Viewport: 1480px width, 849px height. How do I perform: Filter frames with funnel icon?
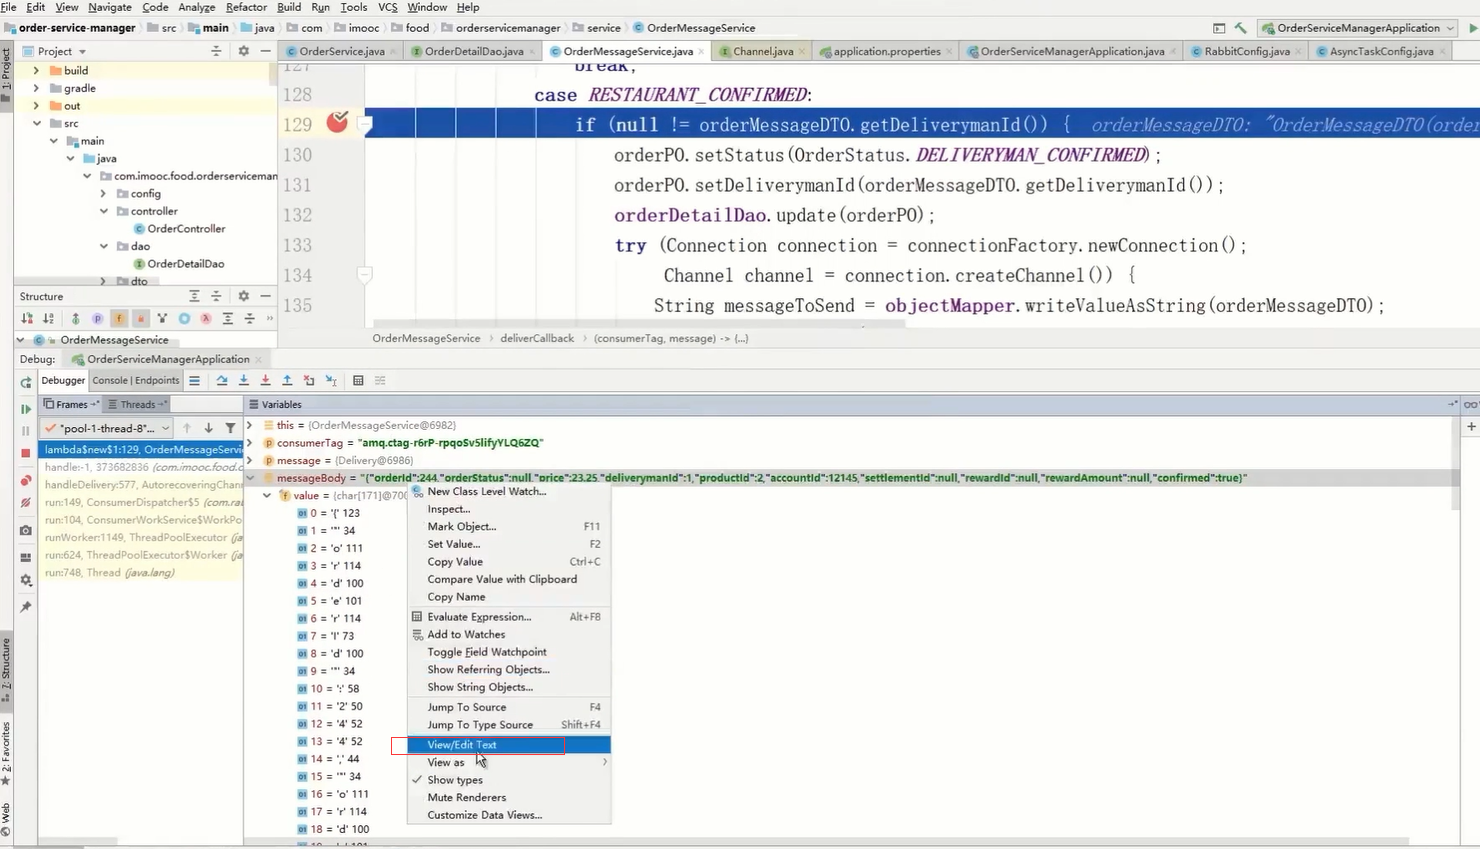point(231,428)
